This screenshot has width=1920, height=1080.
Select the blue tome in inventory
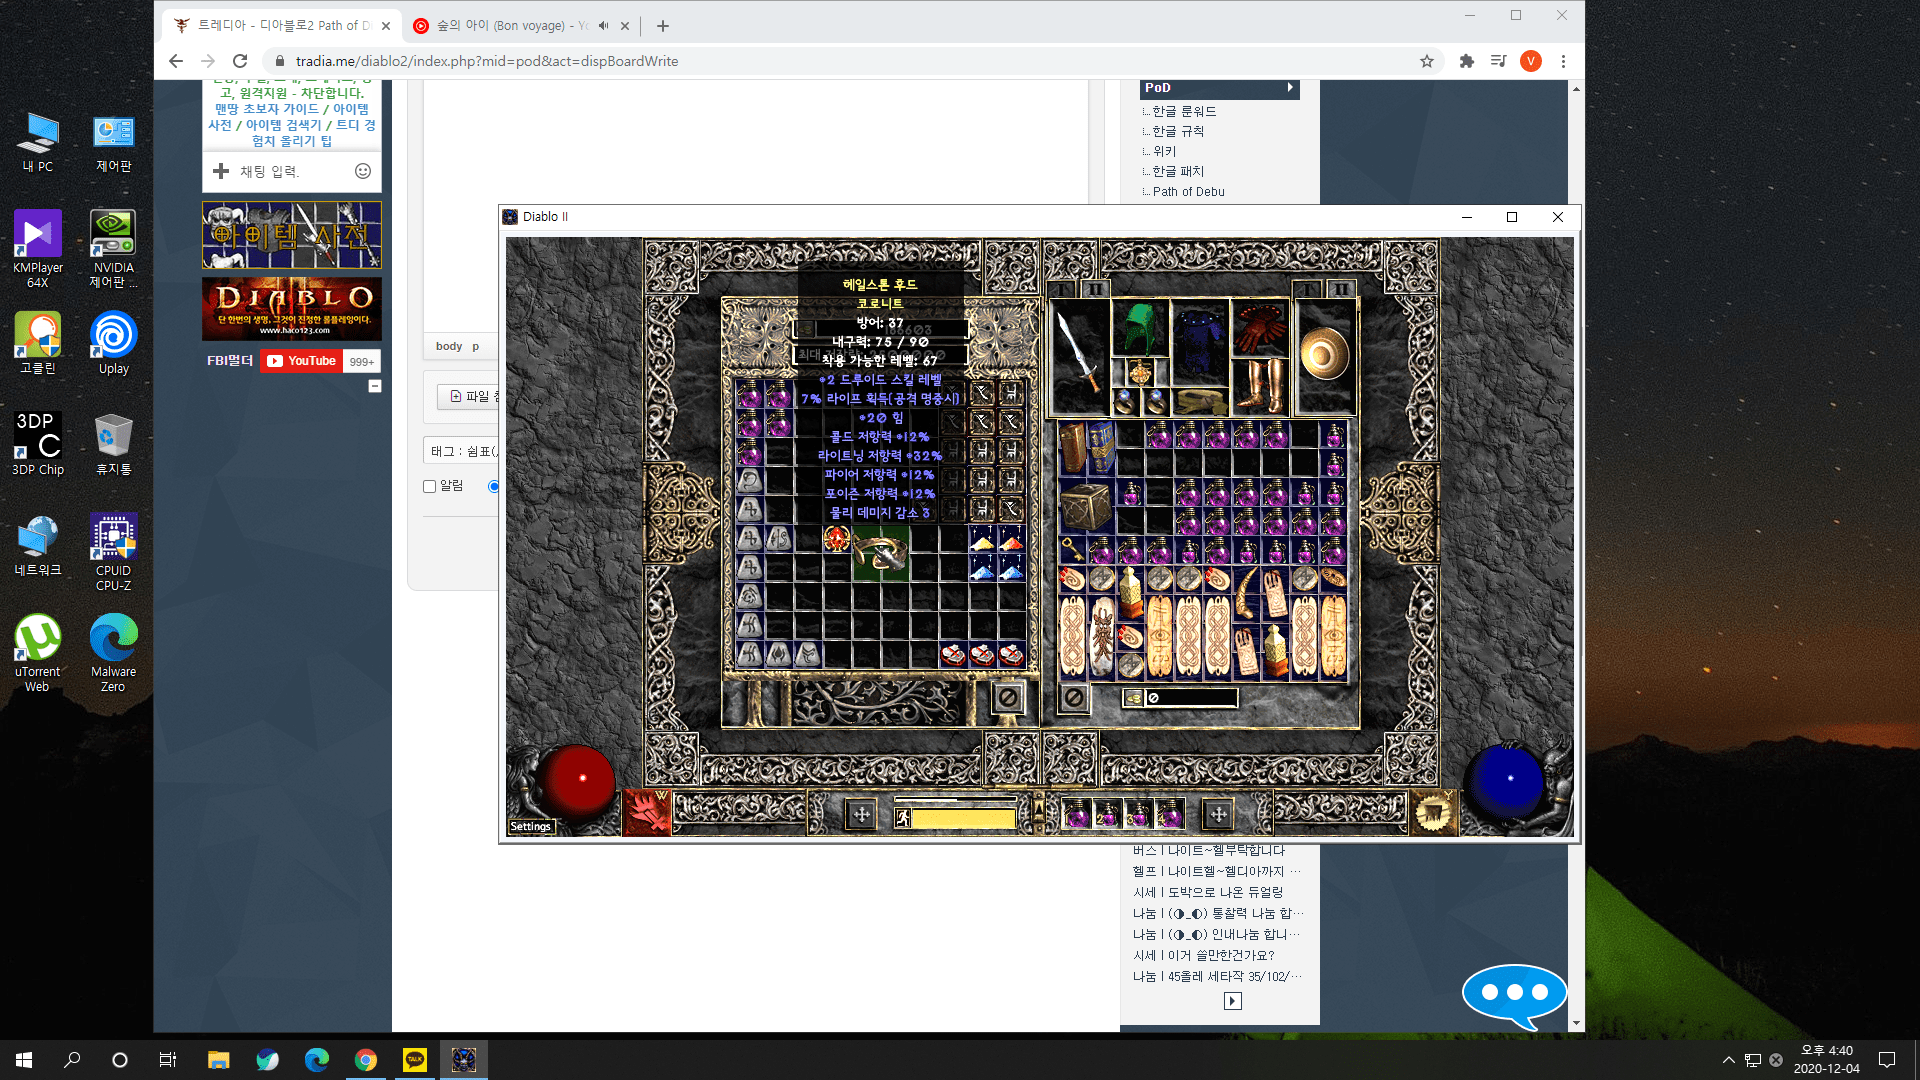point(1102,447)
